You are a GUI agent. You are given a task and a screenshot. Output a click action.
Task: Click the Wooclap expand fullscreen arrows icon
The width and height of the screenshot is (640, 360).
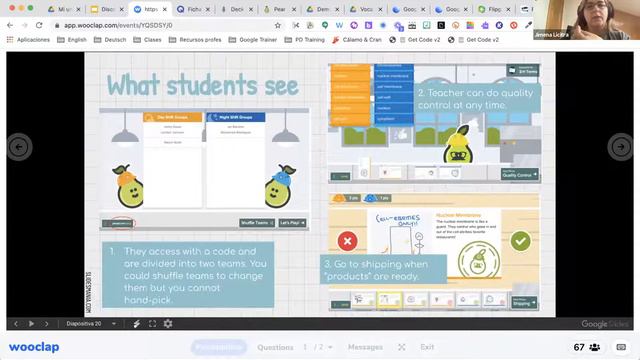402,347
